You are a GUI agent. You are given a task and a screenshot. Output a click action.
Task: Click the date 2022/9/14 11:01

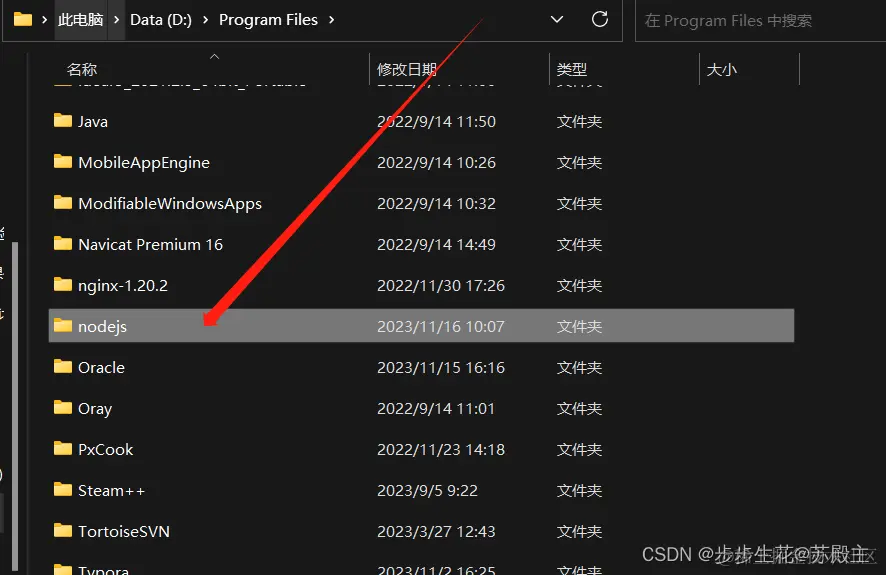point(436,408)
